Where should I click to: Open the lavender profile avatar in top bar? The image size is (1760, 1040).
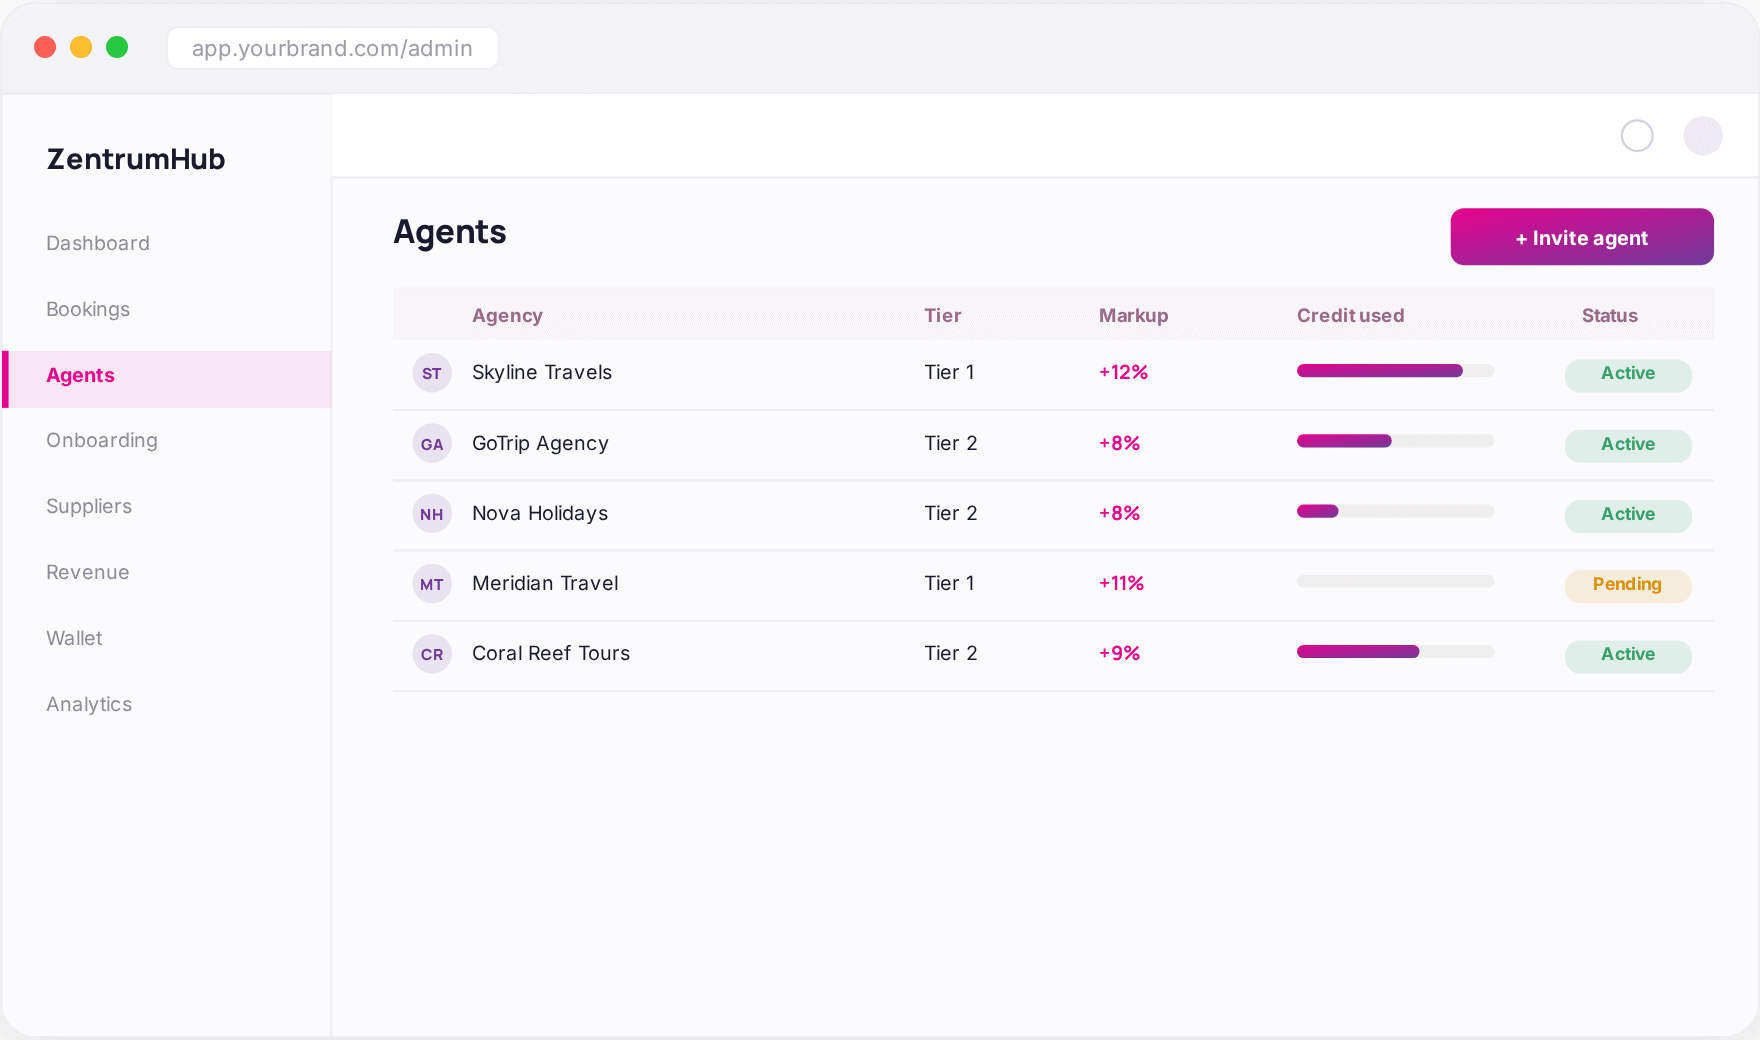1703,136
